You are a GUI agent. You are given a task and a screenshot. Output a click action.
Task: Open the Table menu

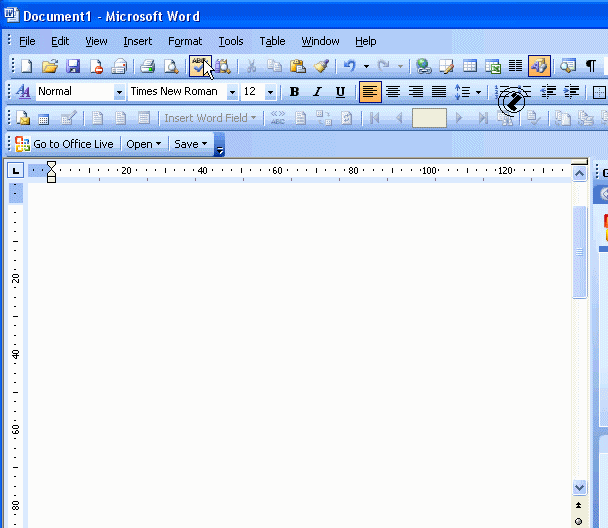(x=272, y=41)
